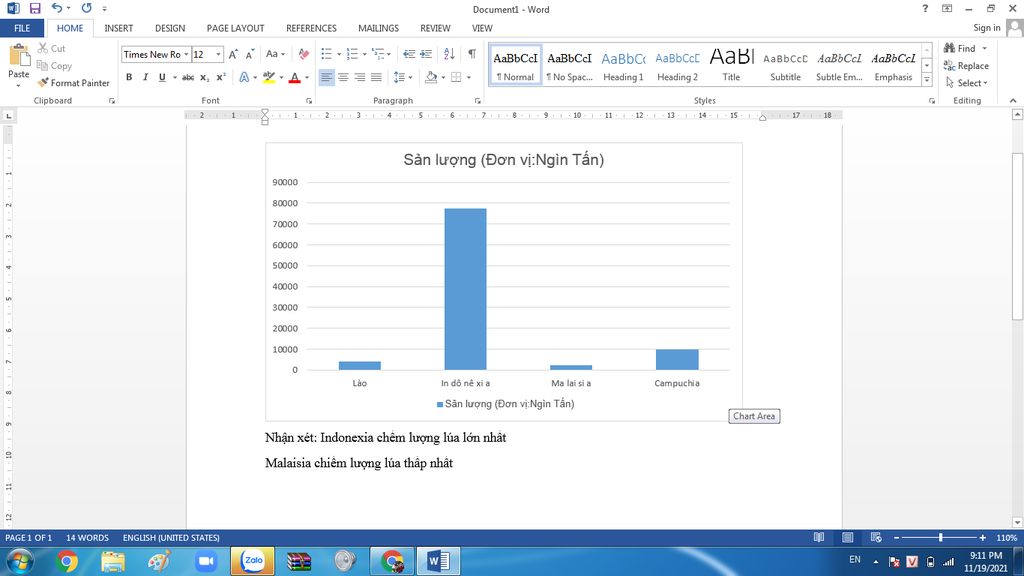
Task: Switch to Web Layout view
Action: click(x=876, y=537)
